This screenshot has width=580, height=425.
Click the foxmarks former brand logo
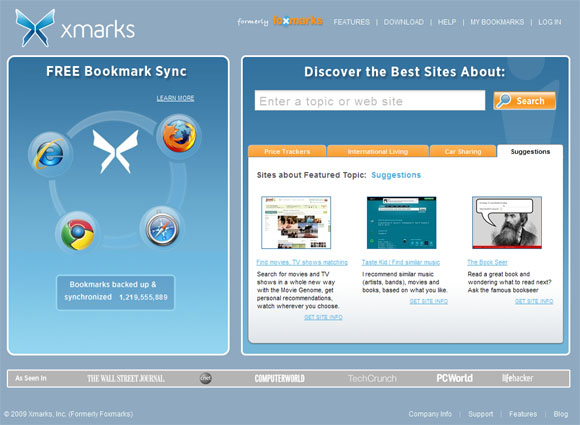coord(297,21)
